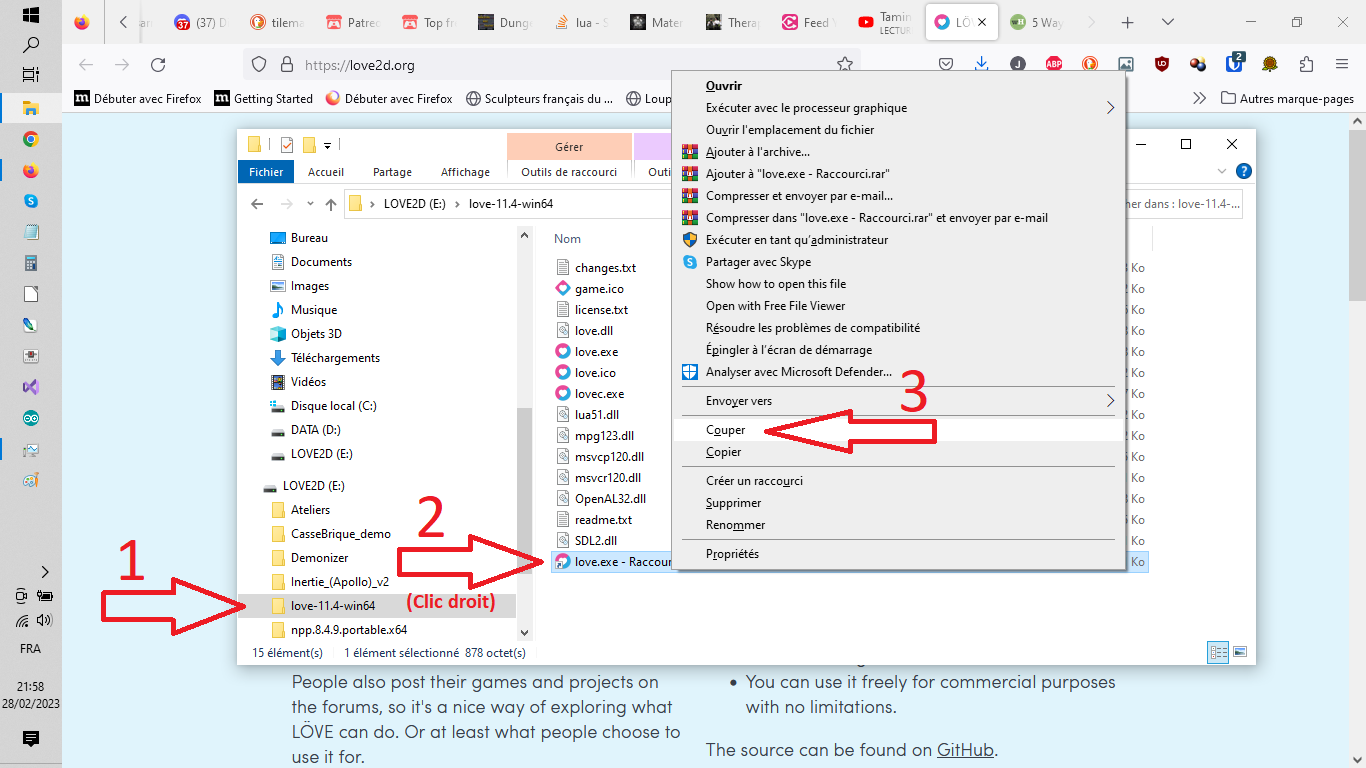Switch Explorer to large icons view

pos(1240,652)
